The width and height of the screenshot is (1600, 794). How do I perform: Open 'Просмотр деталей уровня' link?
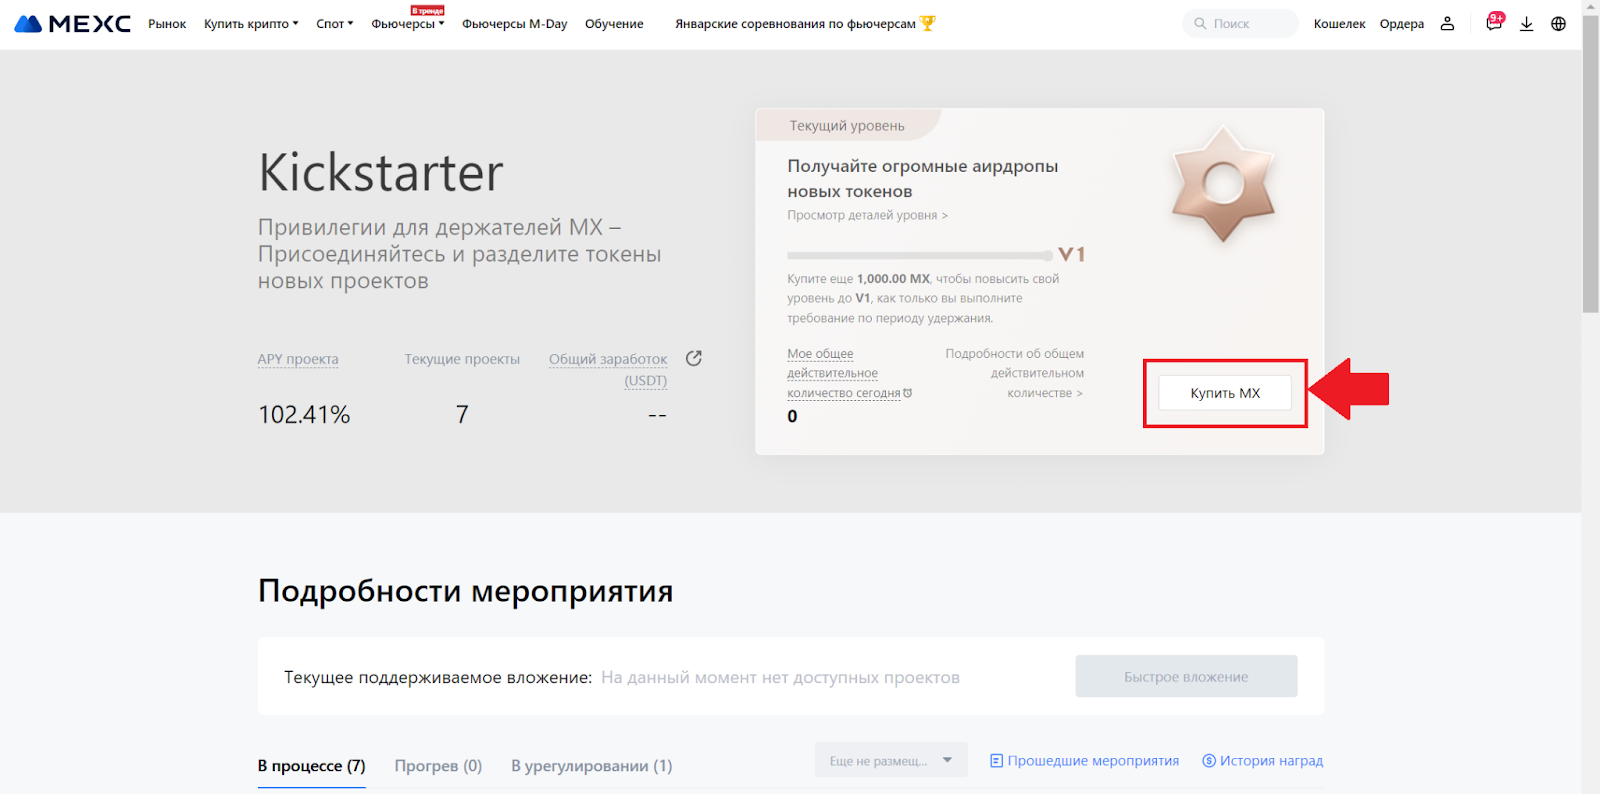pyautogui.click(x=867, y=215)
